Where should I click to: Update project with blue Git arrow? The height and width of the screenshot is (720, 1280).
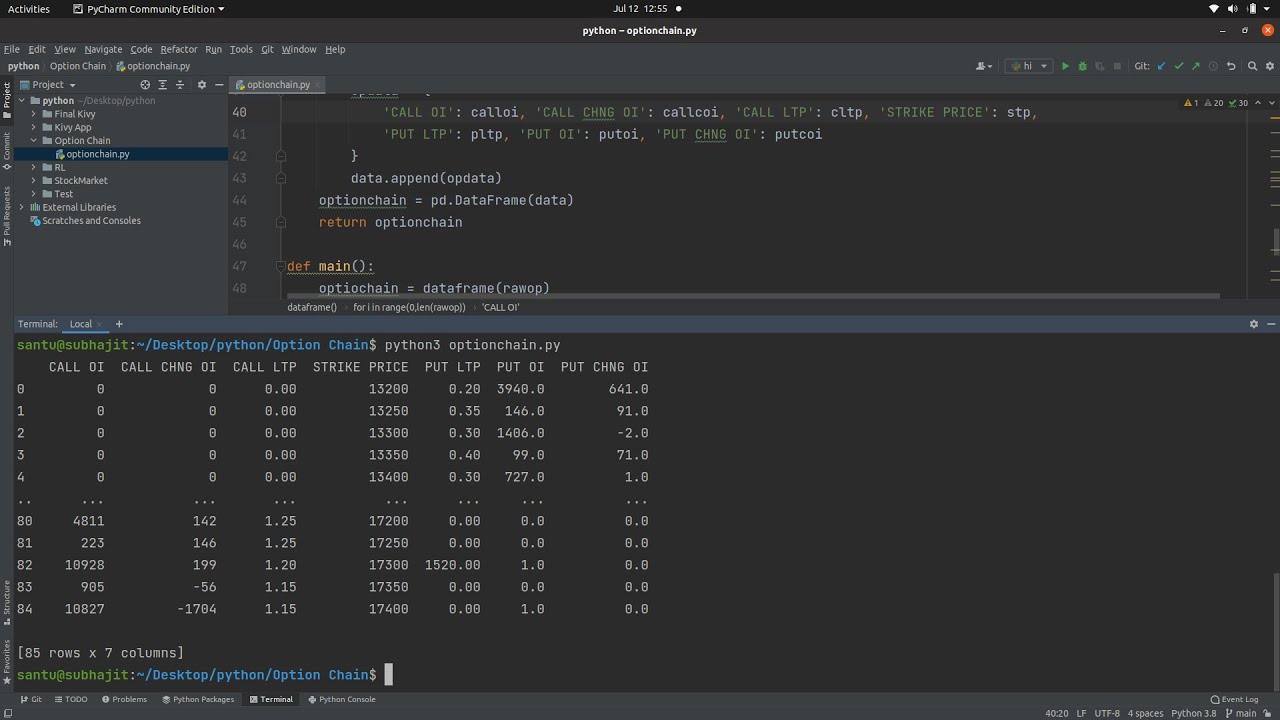click(1161, 66)
